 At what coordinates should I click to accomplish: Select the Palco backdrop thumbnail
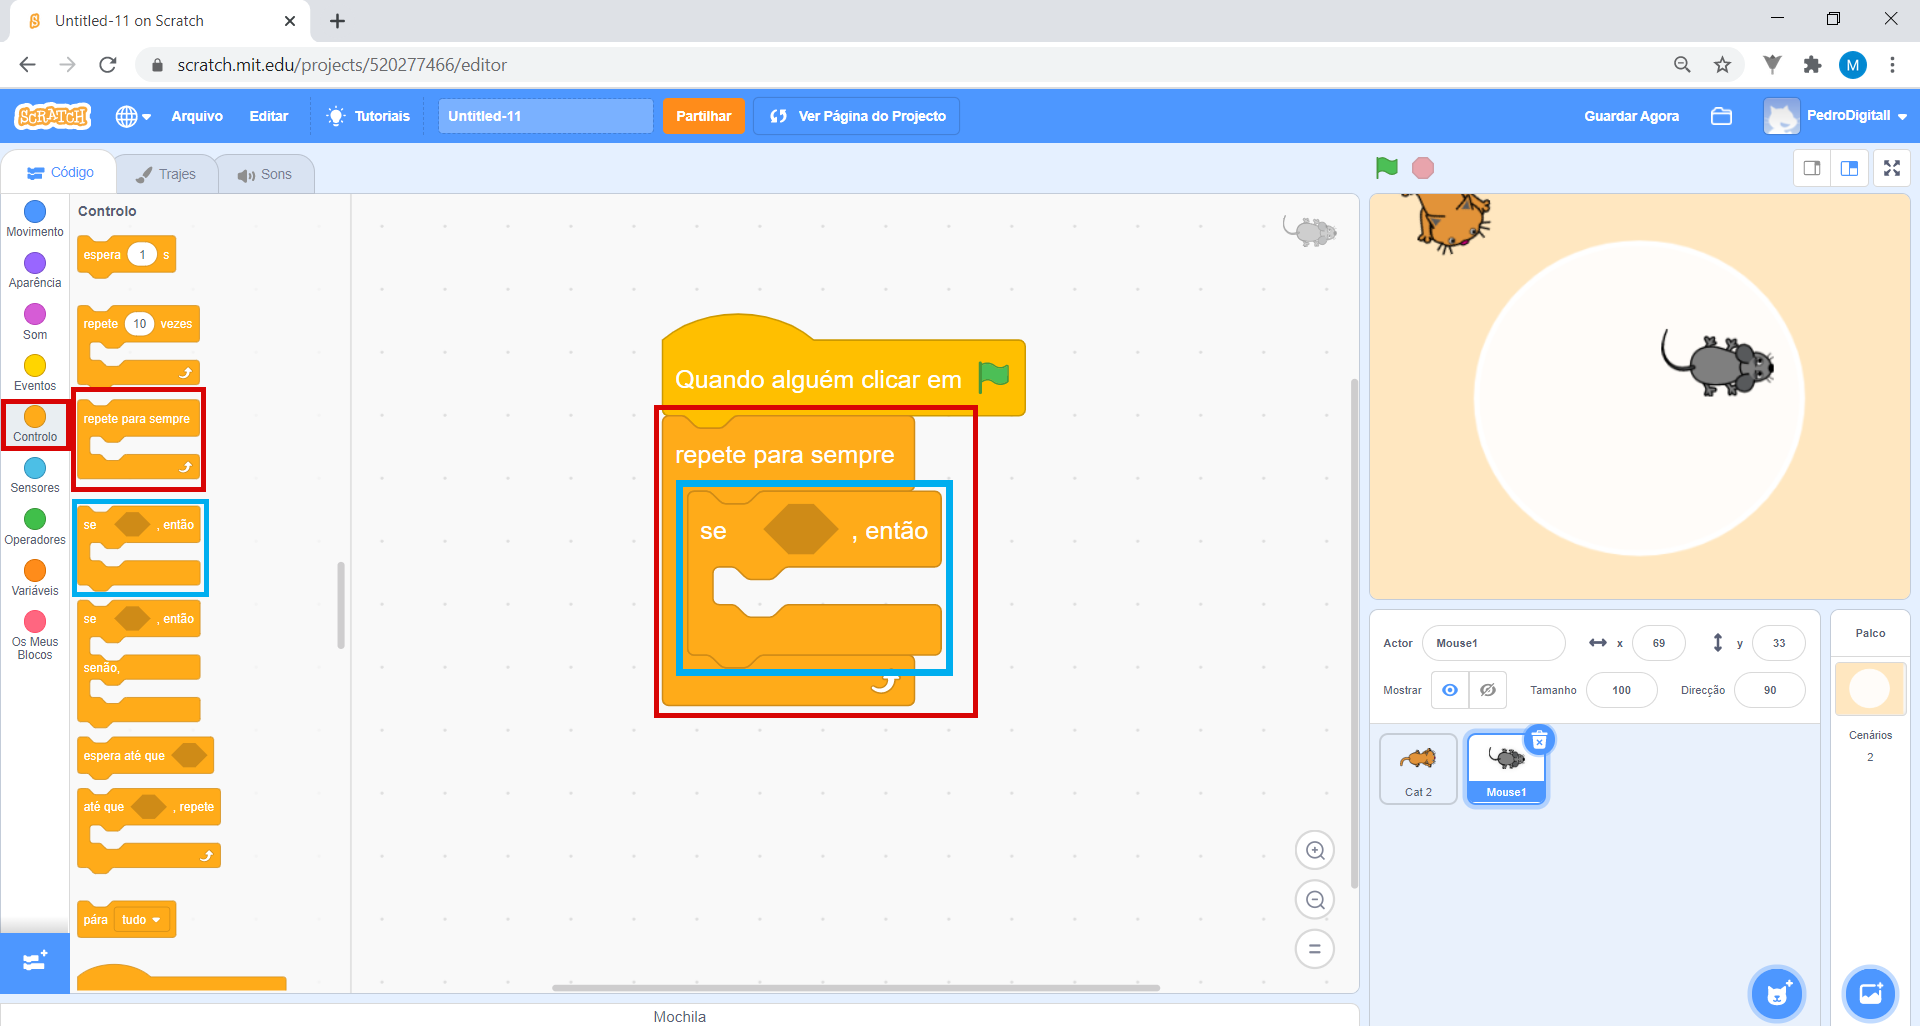(x=1870, y=688)
